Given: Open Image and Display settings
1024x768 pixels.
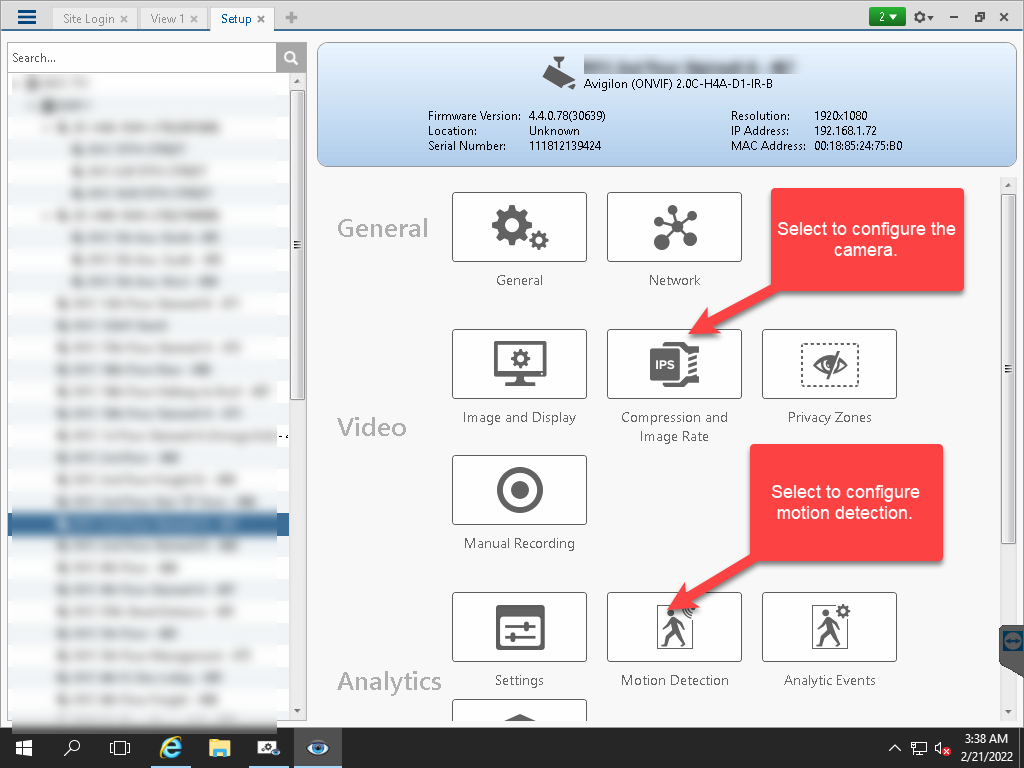Looking at the screenshot, I should pyautogui.click(x=519, y=364).
